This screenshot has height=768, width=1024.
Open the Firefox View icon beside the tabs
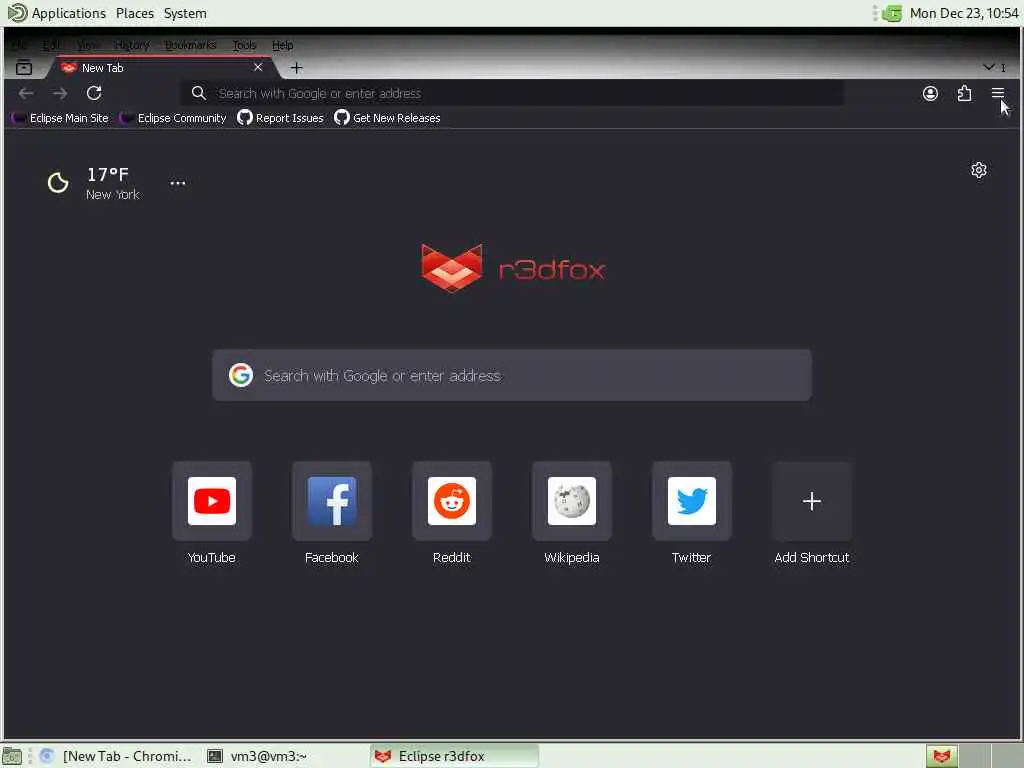coord(24,67)
